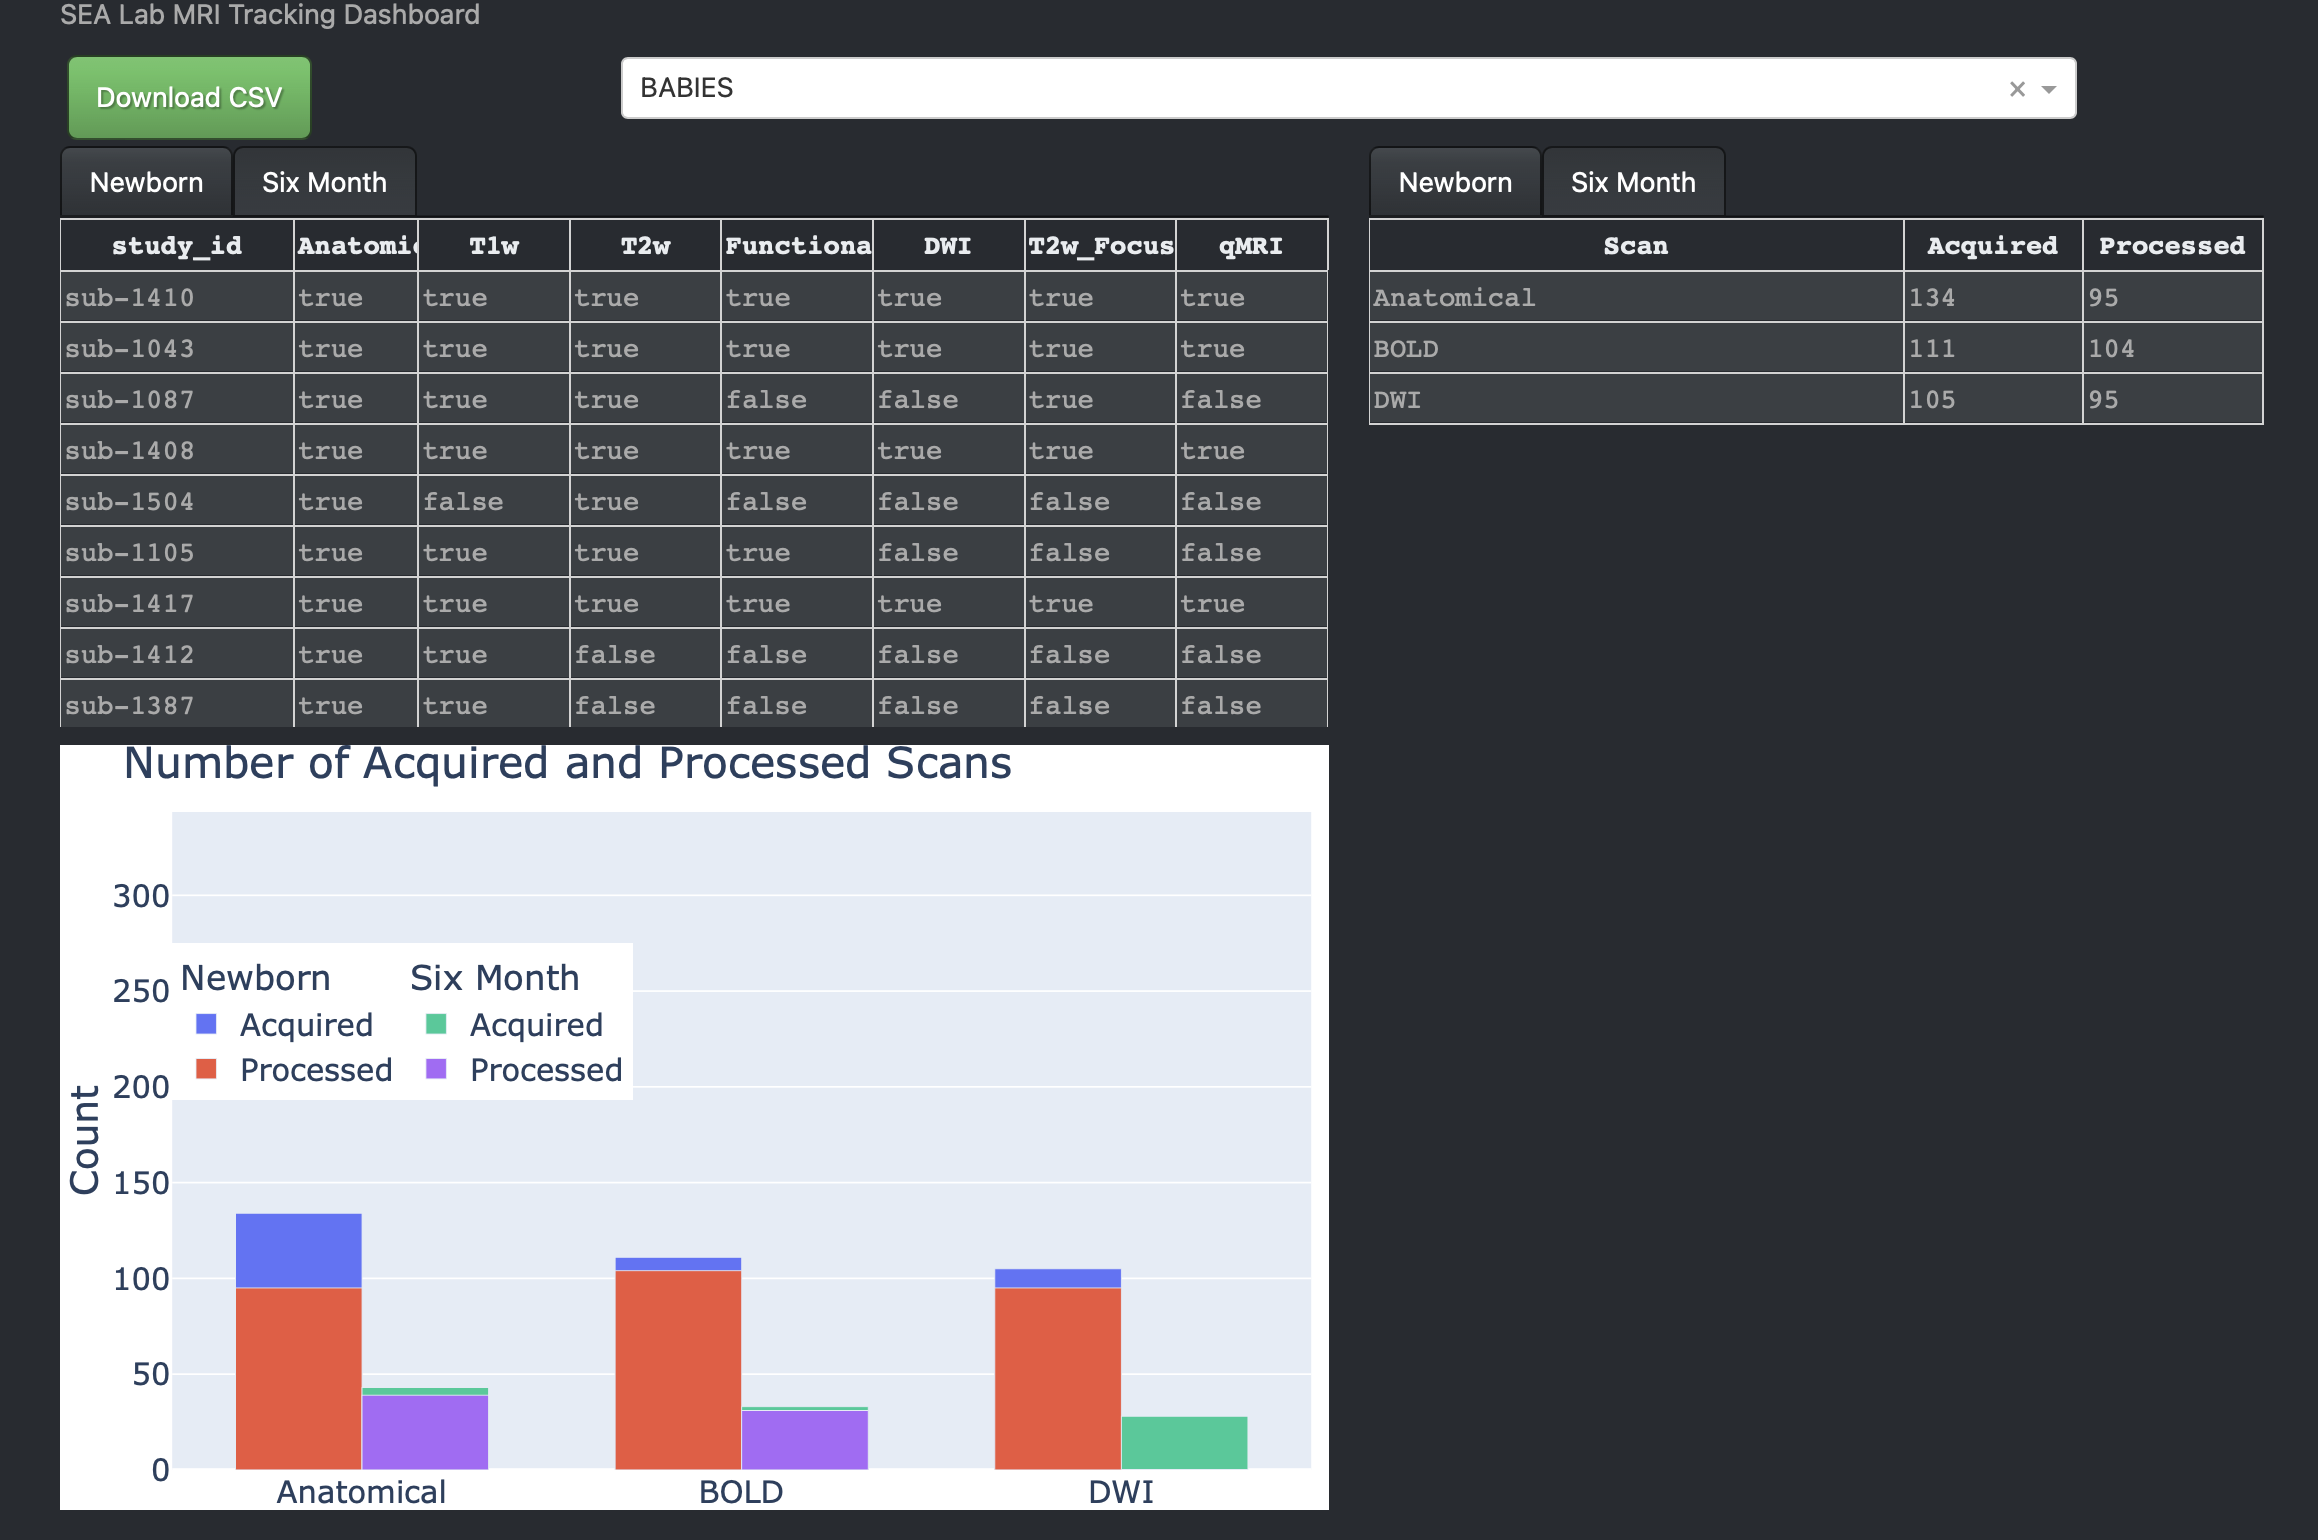Toggle Six Month Processed purple legend swatch
This screenshot has height=1540, width=2318.
point(437,1069)
